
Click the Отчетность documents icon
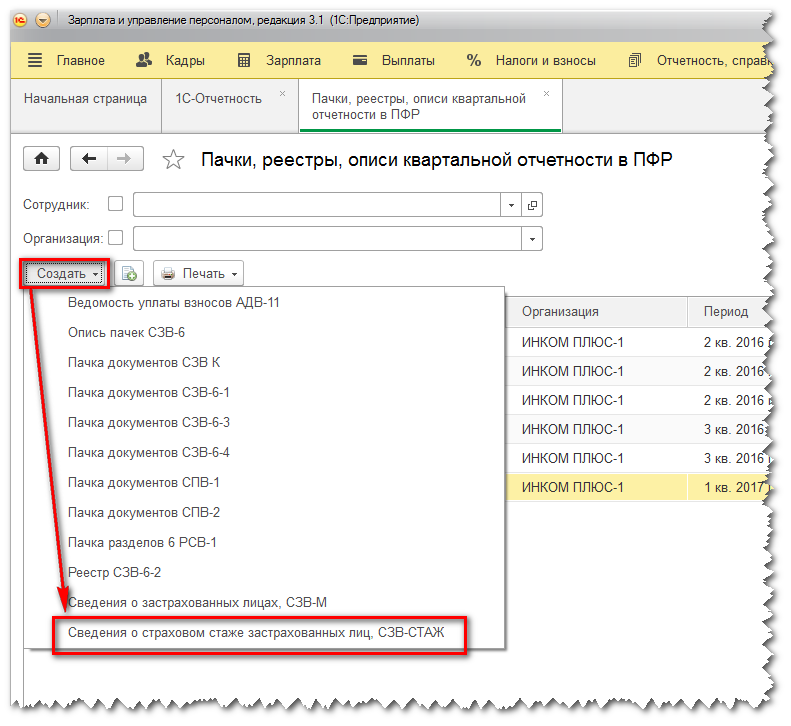(635, 61)
